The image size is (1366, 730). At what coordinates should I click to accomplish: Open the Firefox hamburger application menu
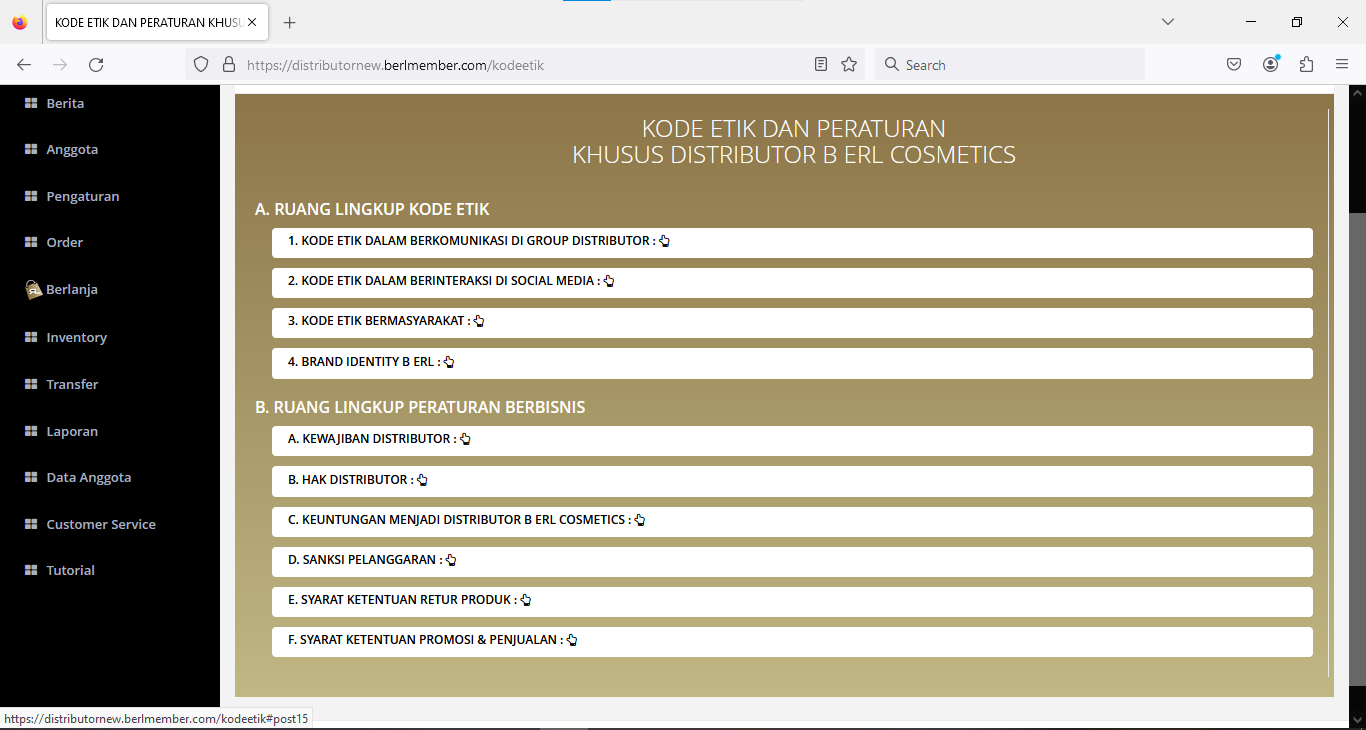pos(1342,65)
